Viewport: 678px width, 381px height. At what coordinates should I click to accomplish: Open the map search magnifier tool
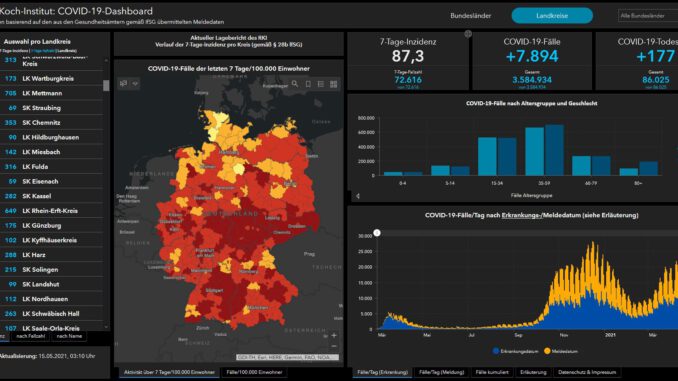click(x=294, y=84)
